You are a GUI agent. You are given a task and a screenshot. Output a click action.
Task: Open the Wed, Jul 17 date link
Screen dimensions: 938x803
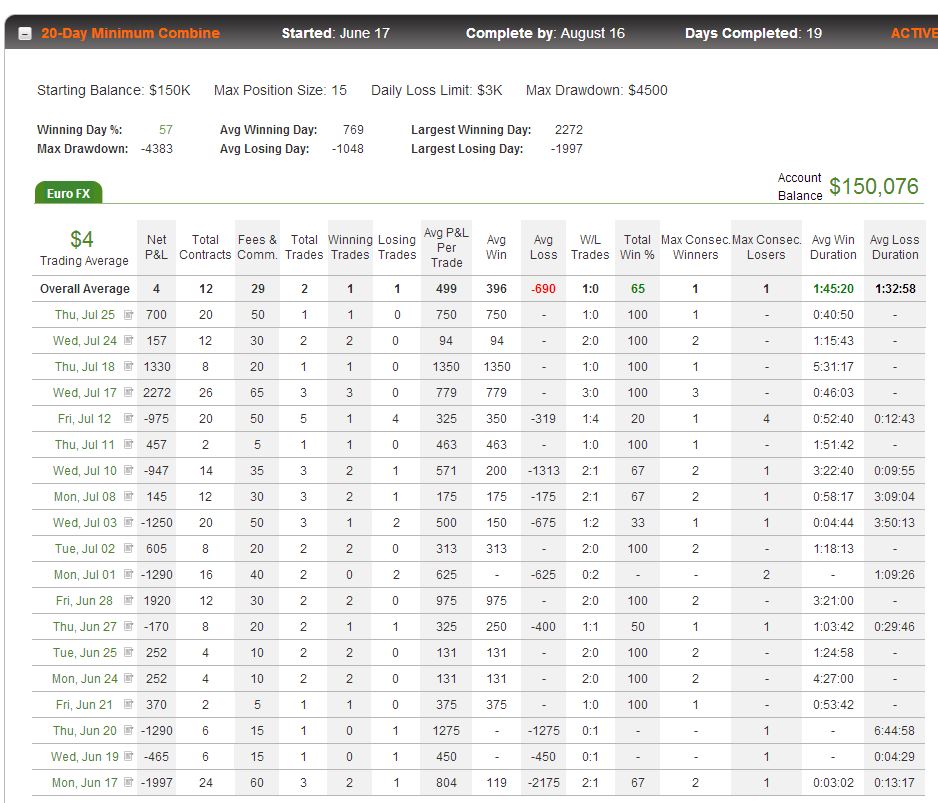(x=84, y=393)
